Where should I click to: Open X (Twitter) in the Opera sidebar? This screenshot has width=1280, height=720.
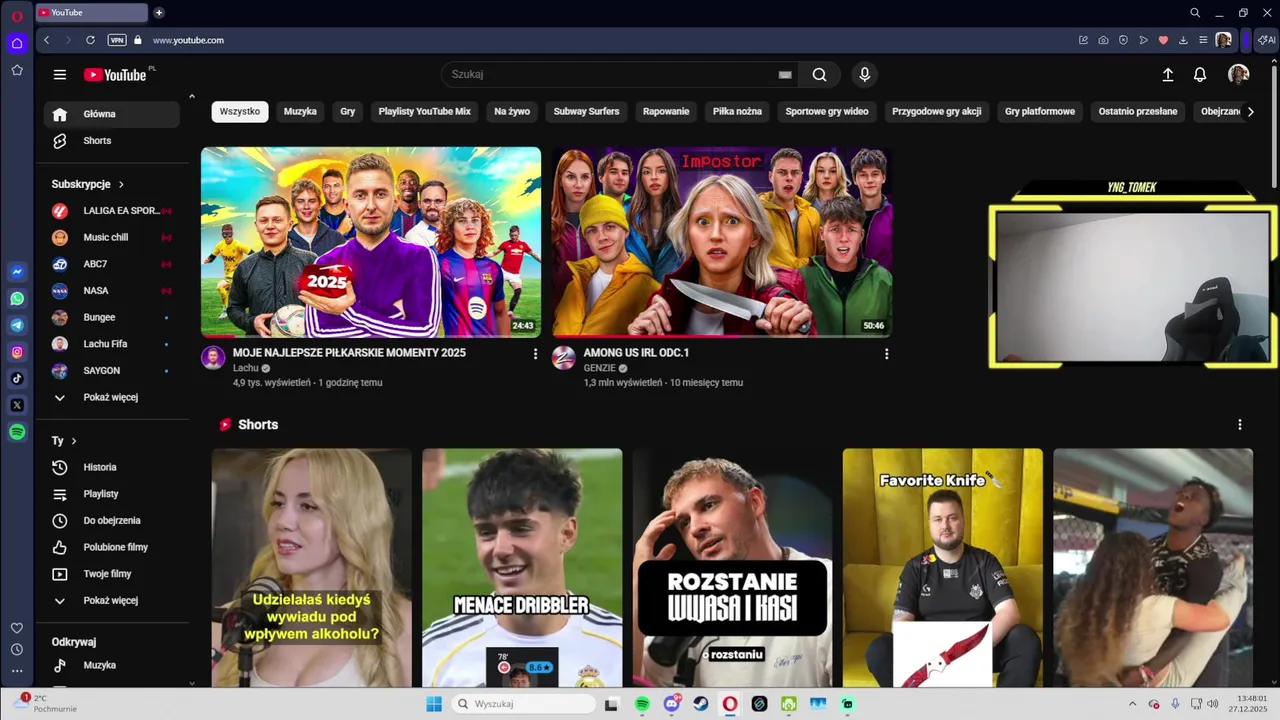[17, 405]
